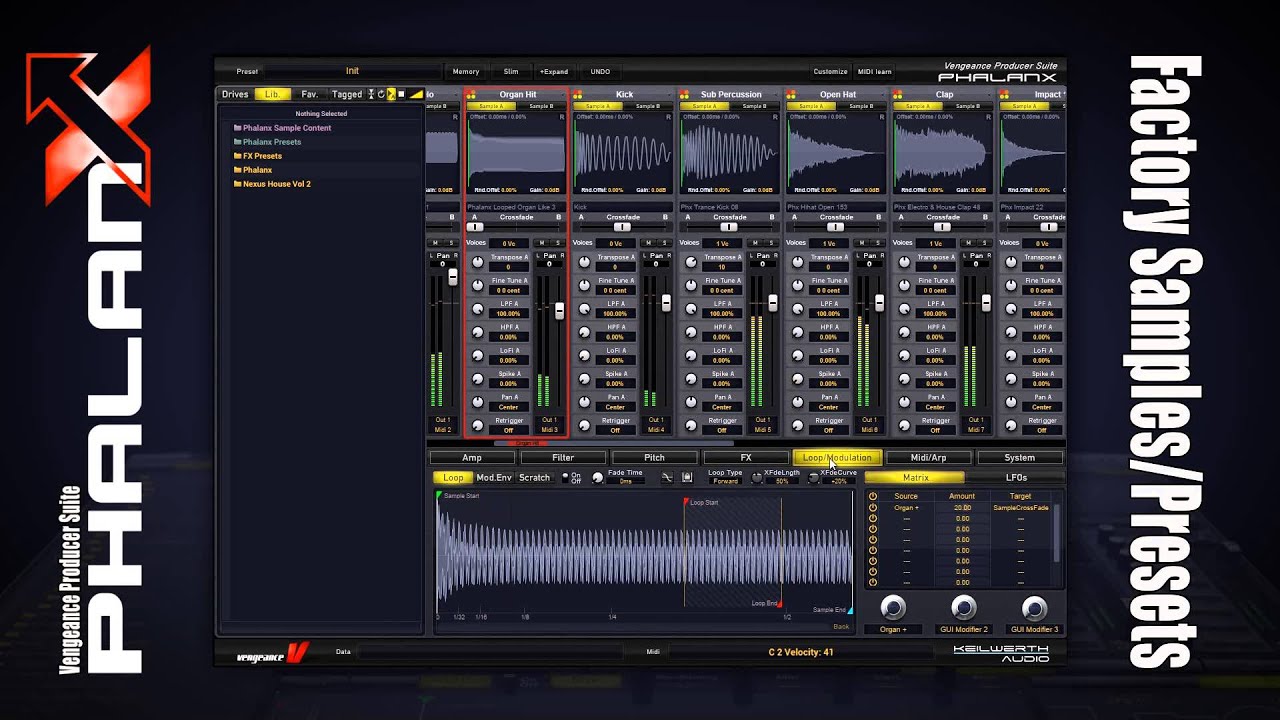Image resolution: width=1280 pixels, height=720 pixels.
Task: Switch to the LFOs tab
Action: click(x=1016, y=478)
